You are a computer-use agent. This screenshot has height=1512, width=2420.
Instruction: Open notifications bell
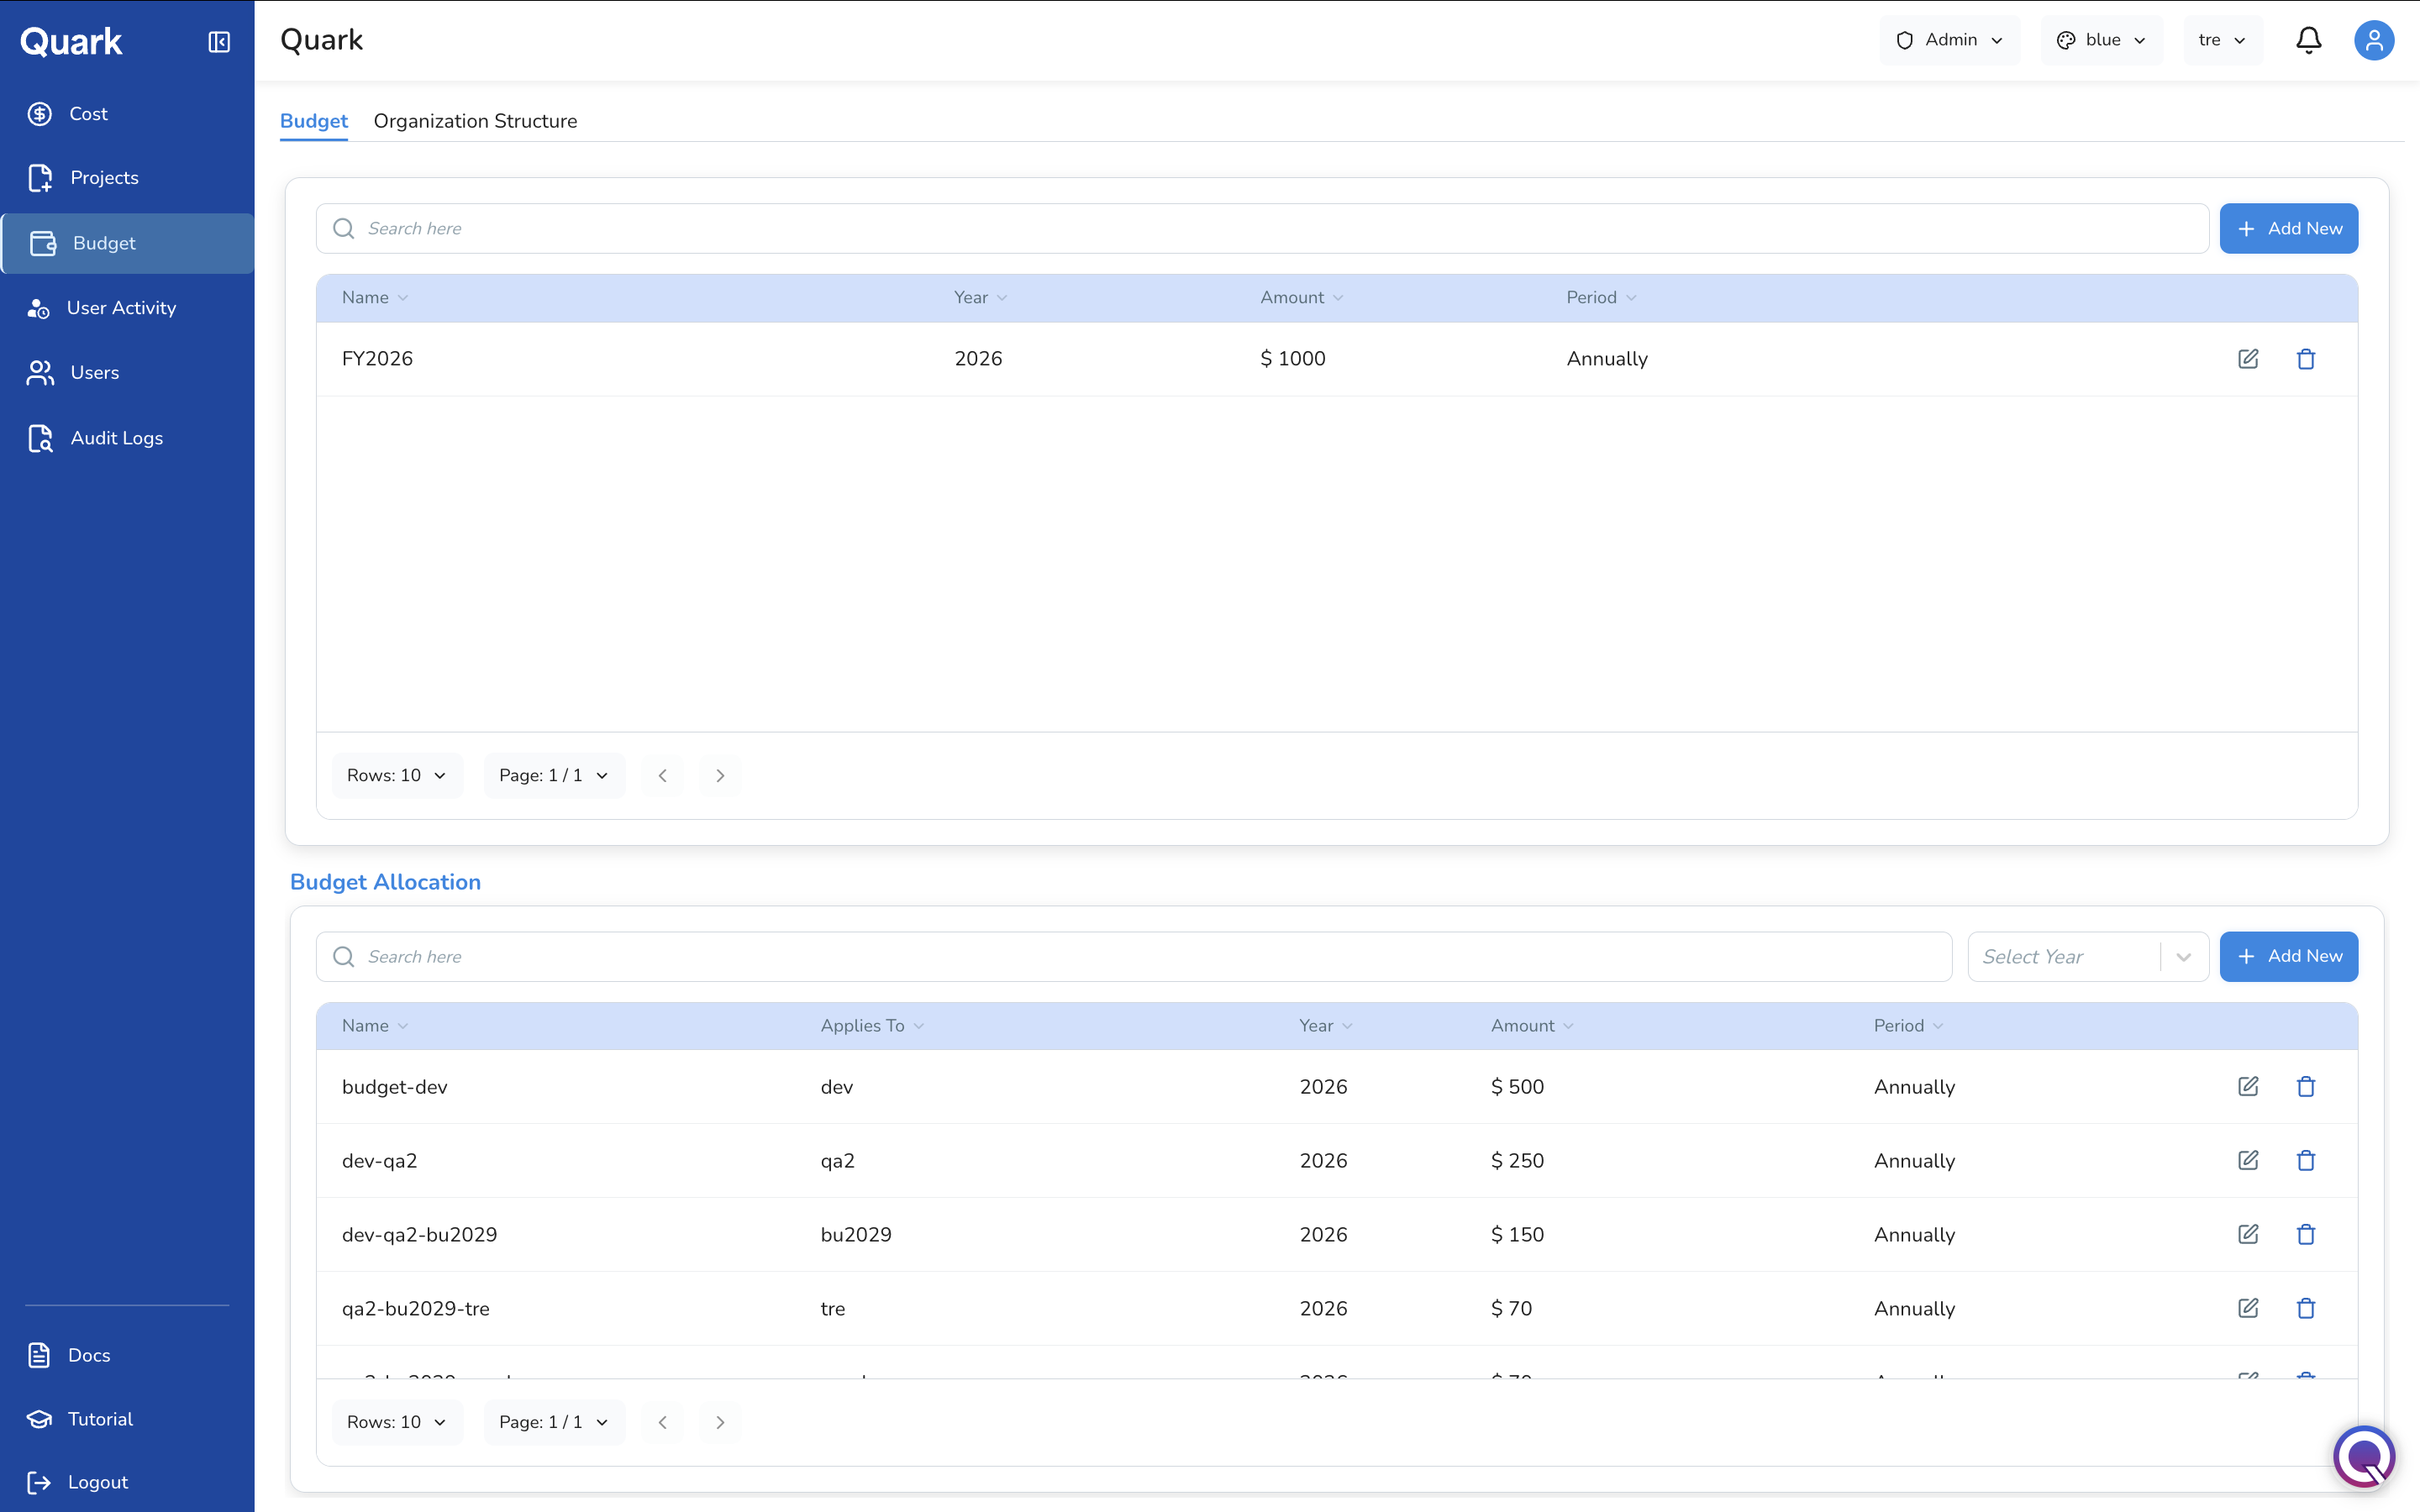pyautogui.click(x=2308, y=40)
